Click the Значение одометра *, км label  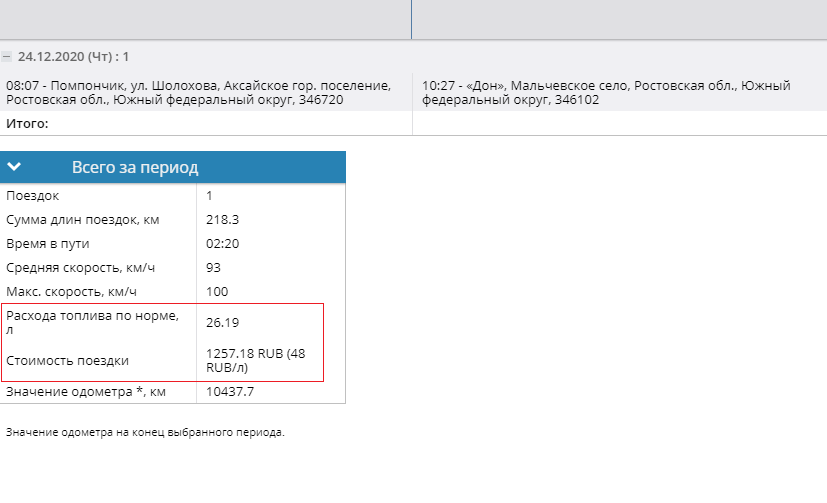(x=86, y=392)
